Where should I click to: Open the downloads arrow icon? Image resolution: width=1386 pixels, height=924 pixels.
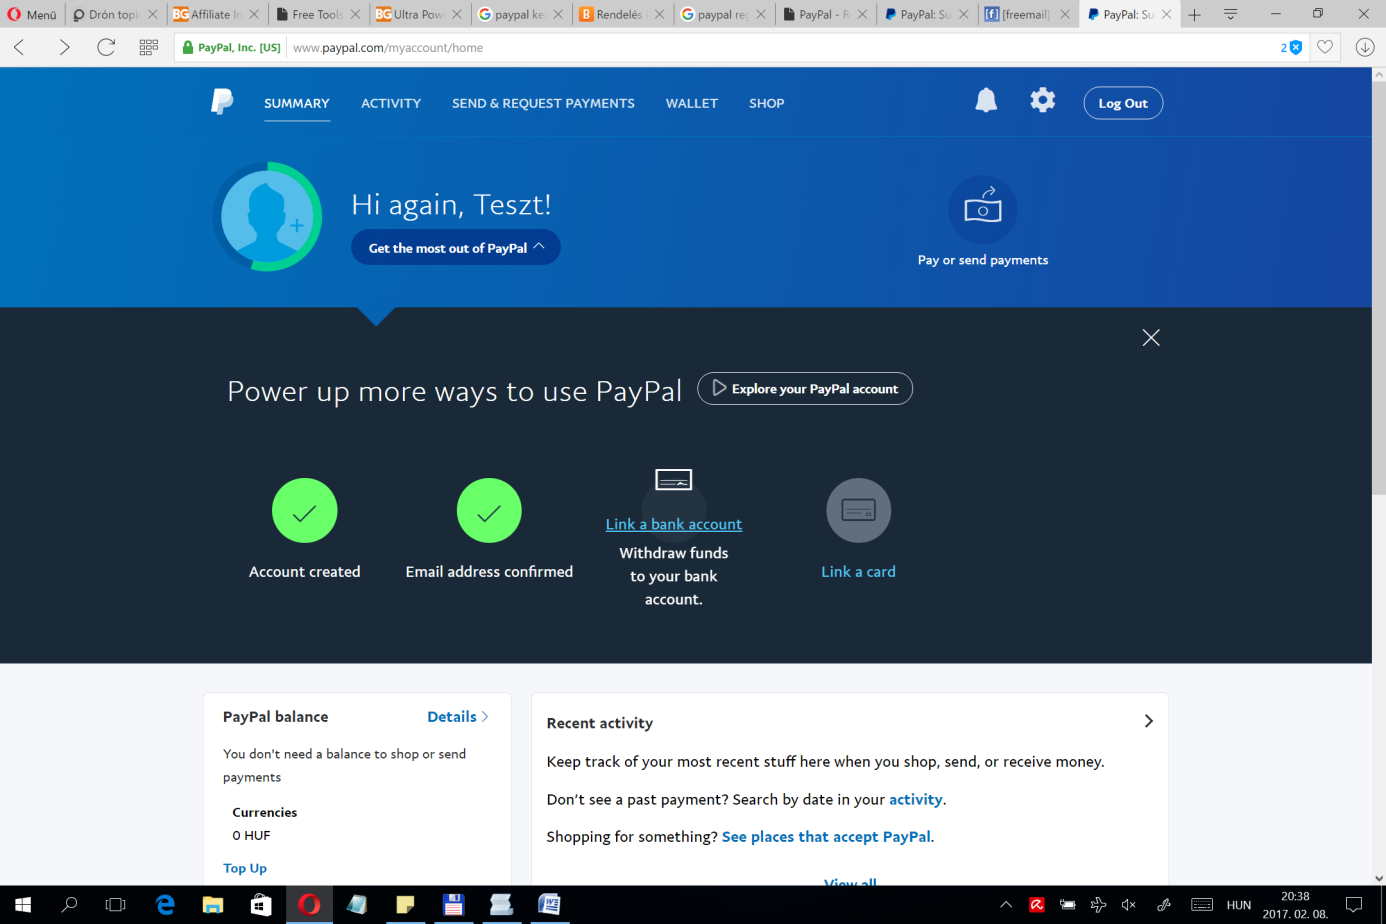(x=1364, y=47)
